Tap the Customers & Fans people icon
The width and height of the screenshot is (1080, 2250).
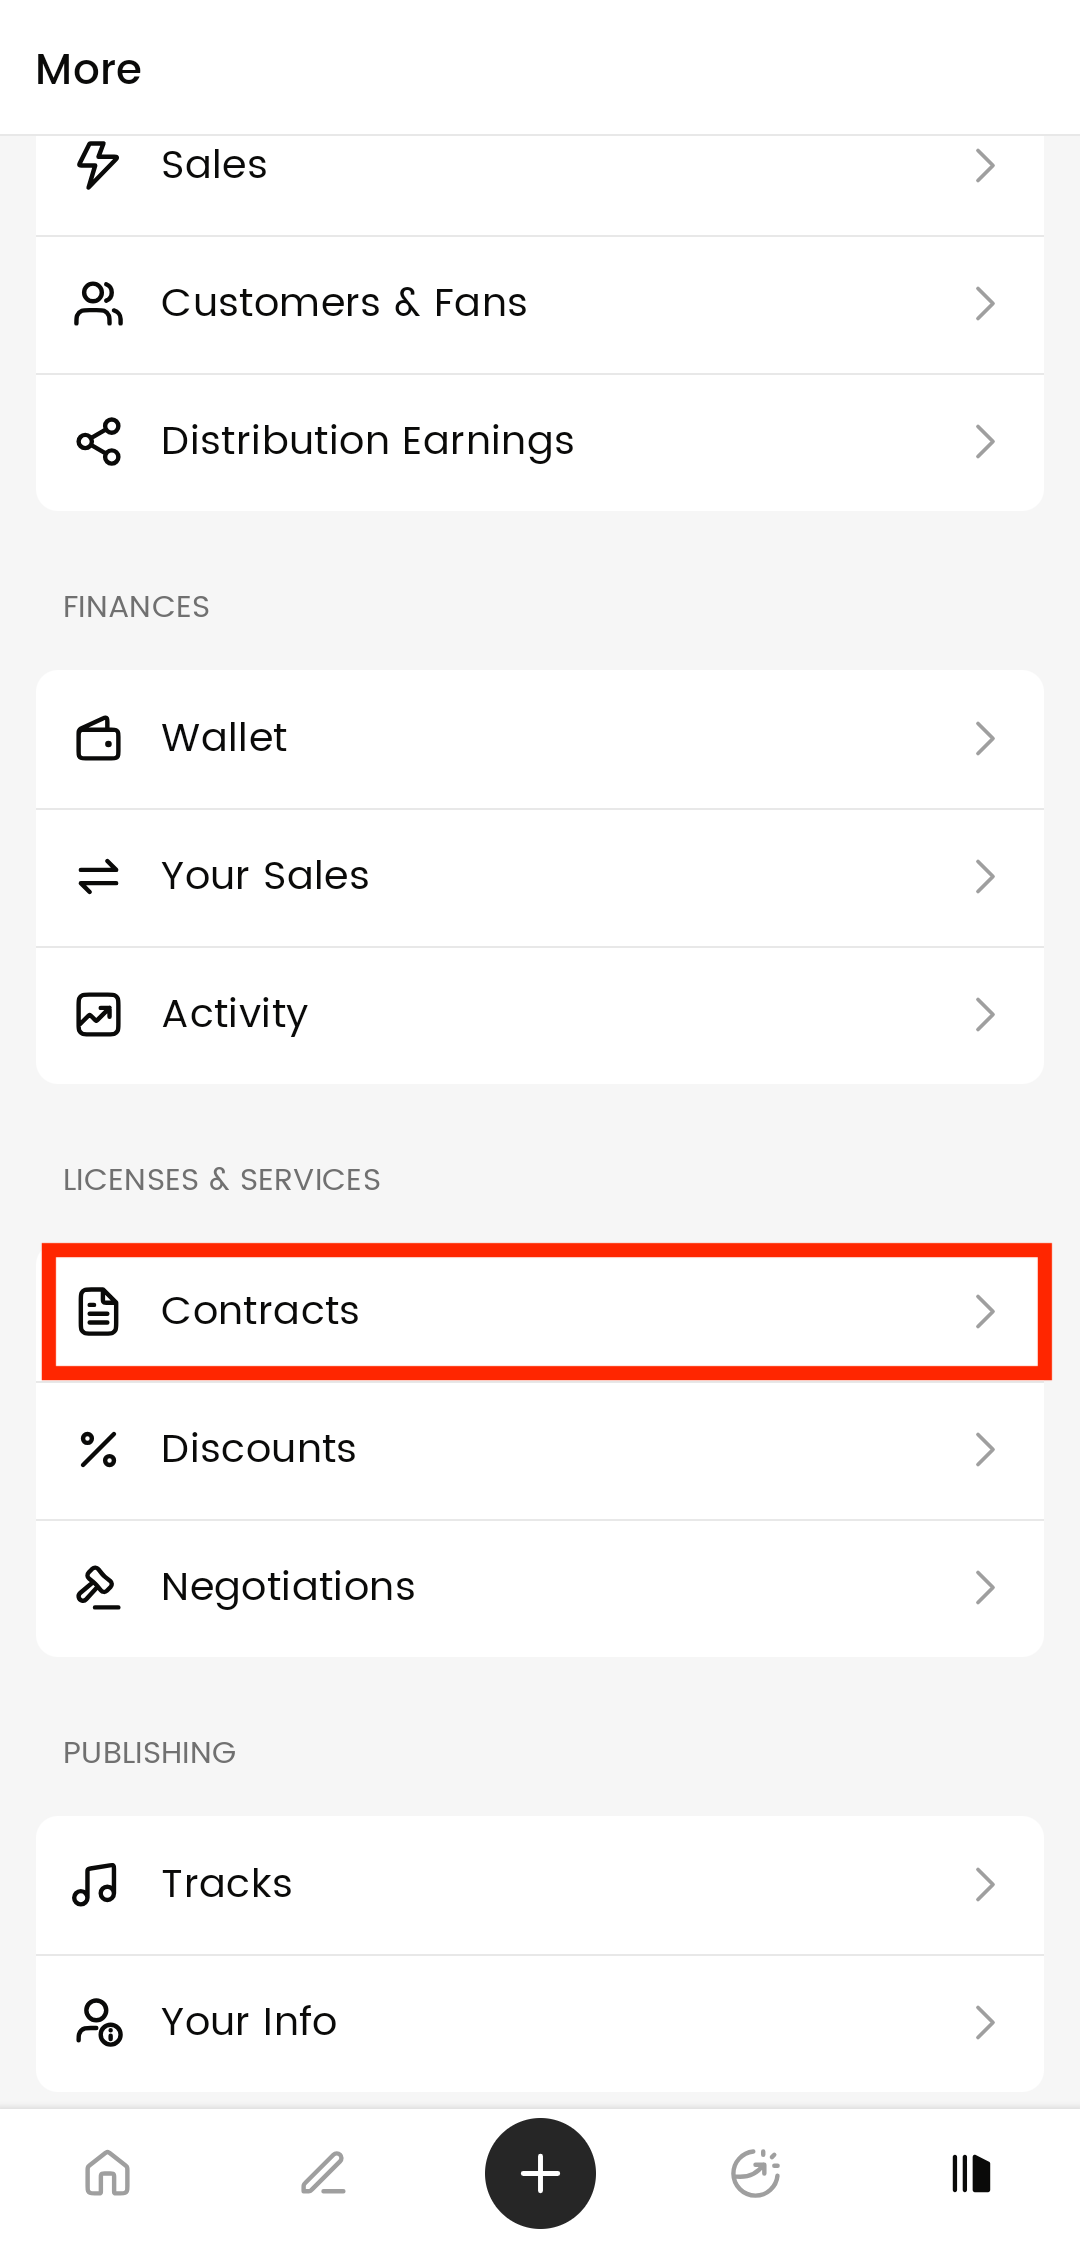[98, 304]
